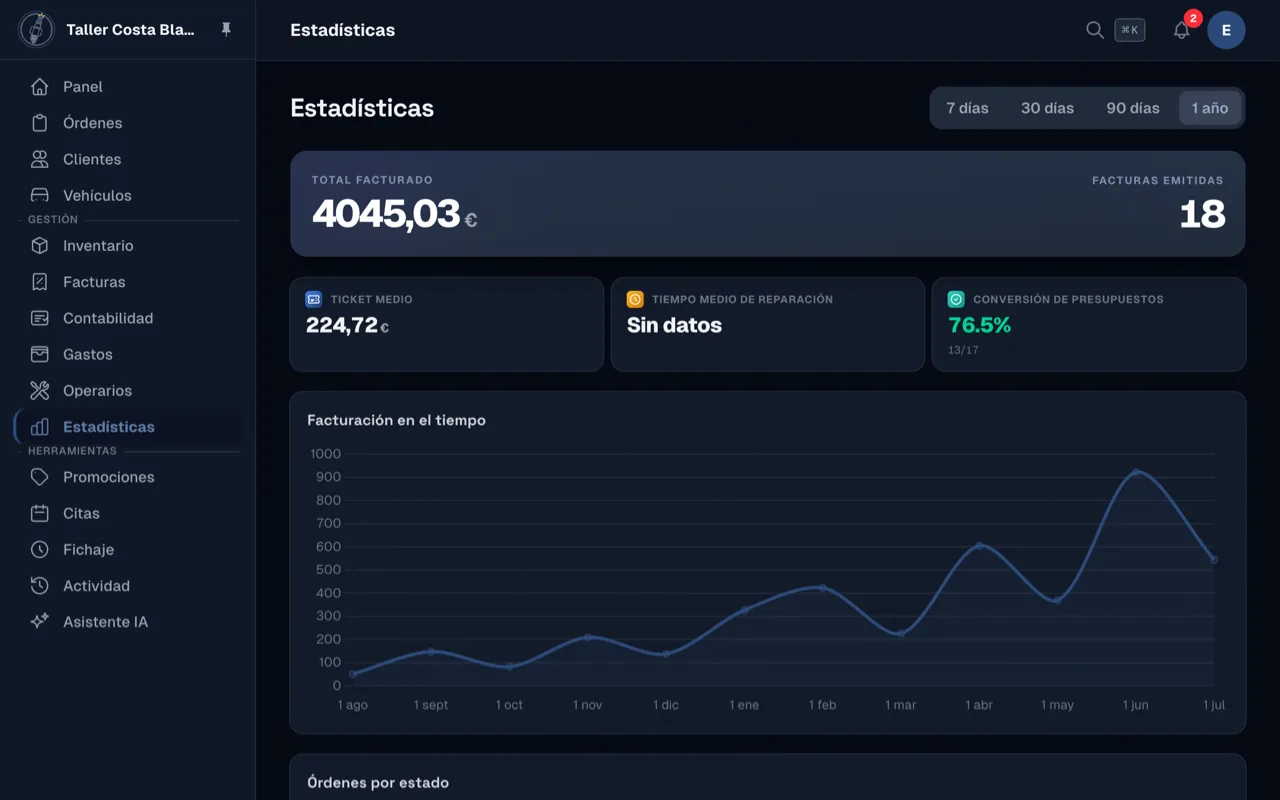Click the Citas calendar icon
Viewport: 1280px width, 800px height.
pyautogui.click(x=39, y=514)
